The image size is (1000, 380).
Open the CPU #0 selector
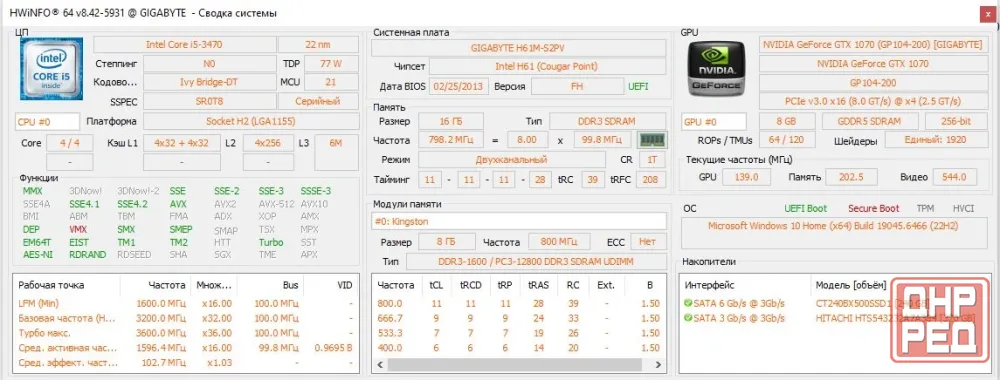coord(47,121)
